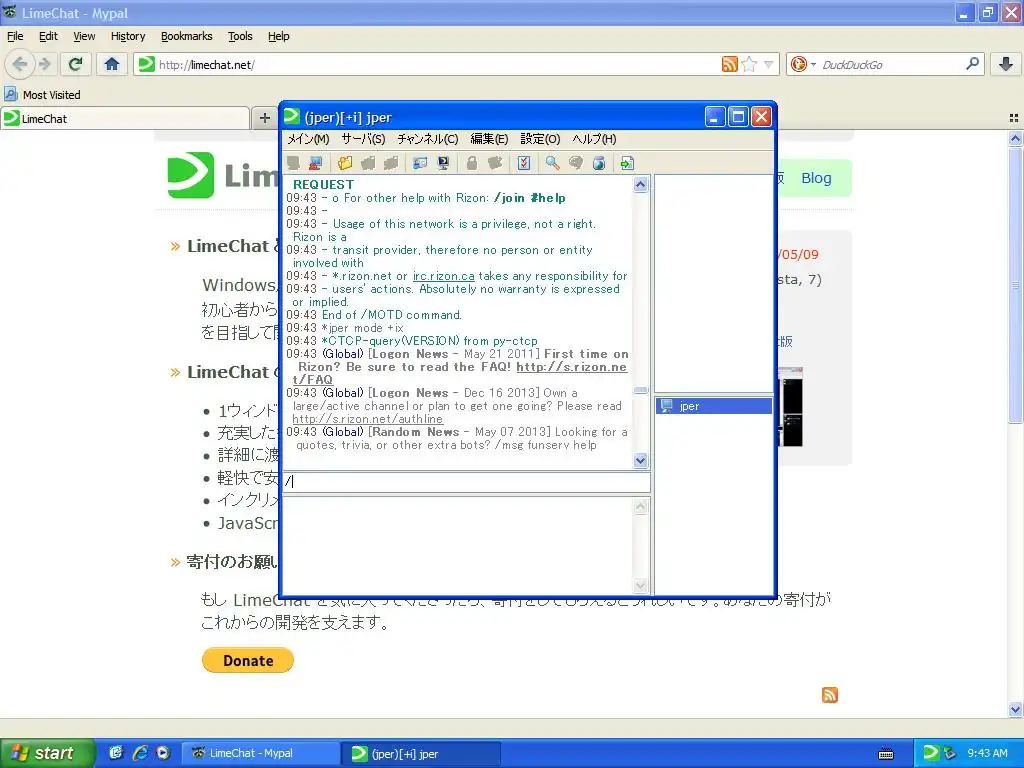This screenshot has height=768, width=1024.
Task: Click the monitor with moon away icon
Action: (x=443, y=163)
